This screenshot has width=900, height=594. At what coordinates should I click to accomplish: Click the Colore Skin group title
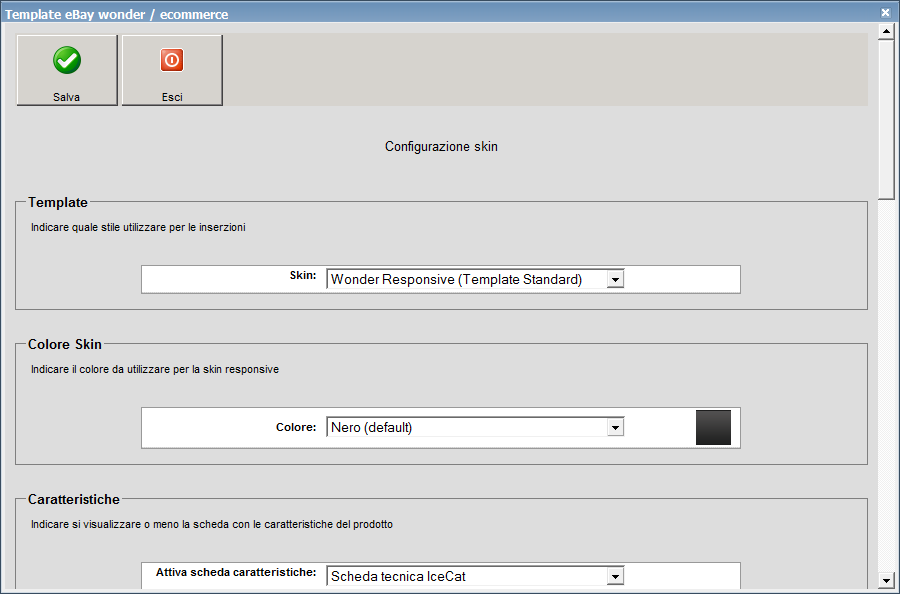click(x=65, y=344)
